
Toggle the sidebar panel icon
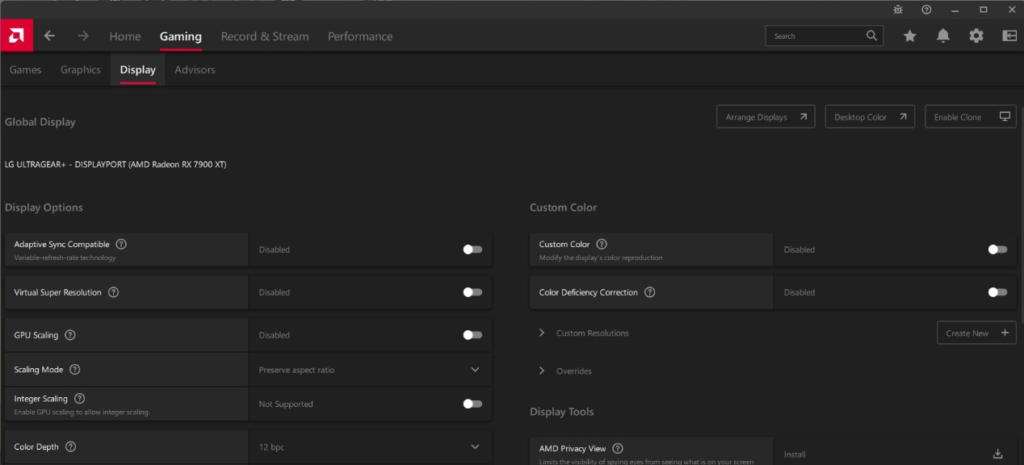[1007, 36]
